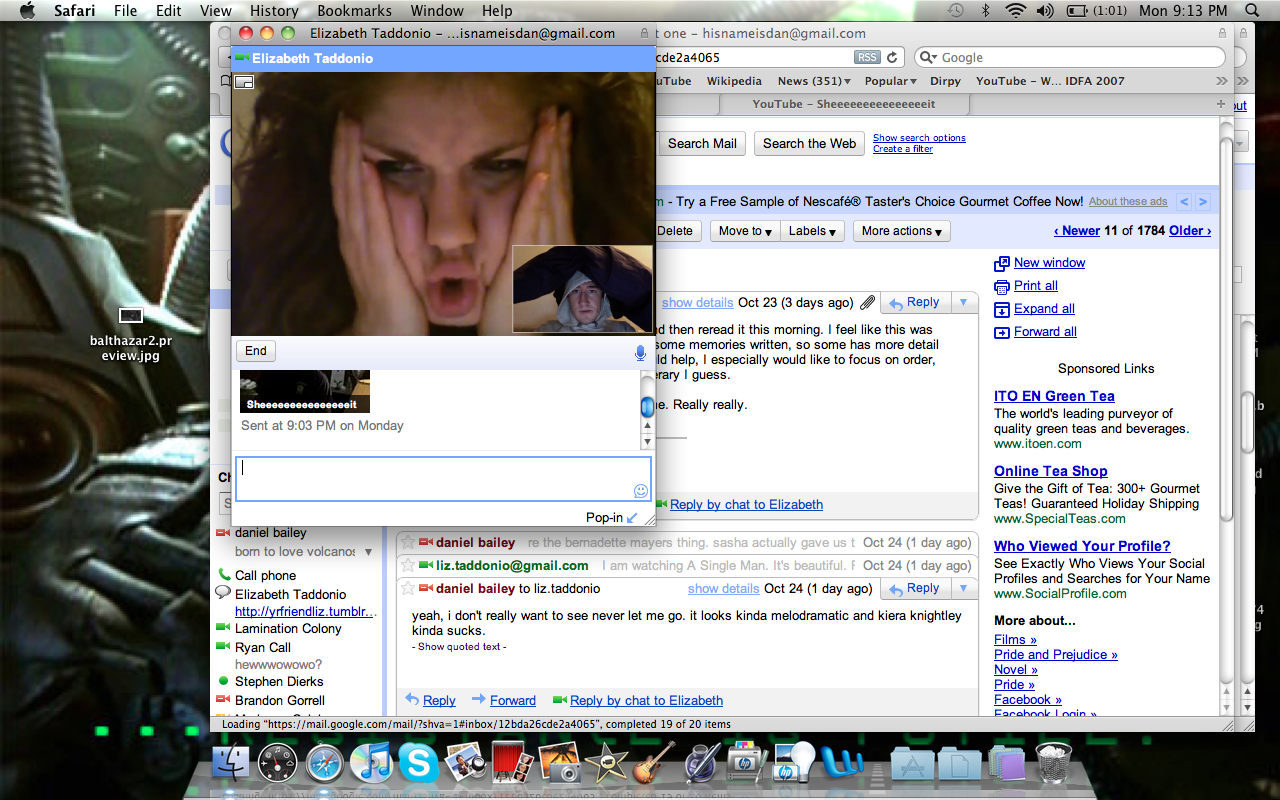This screenshot has height=800, width=1280.
Task: Open chat status dropdown under daniel bailey
Action: [x=368, y=552]
